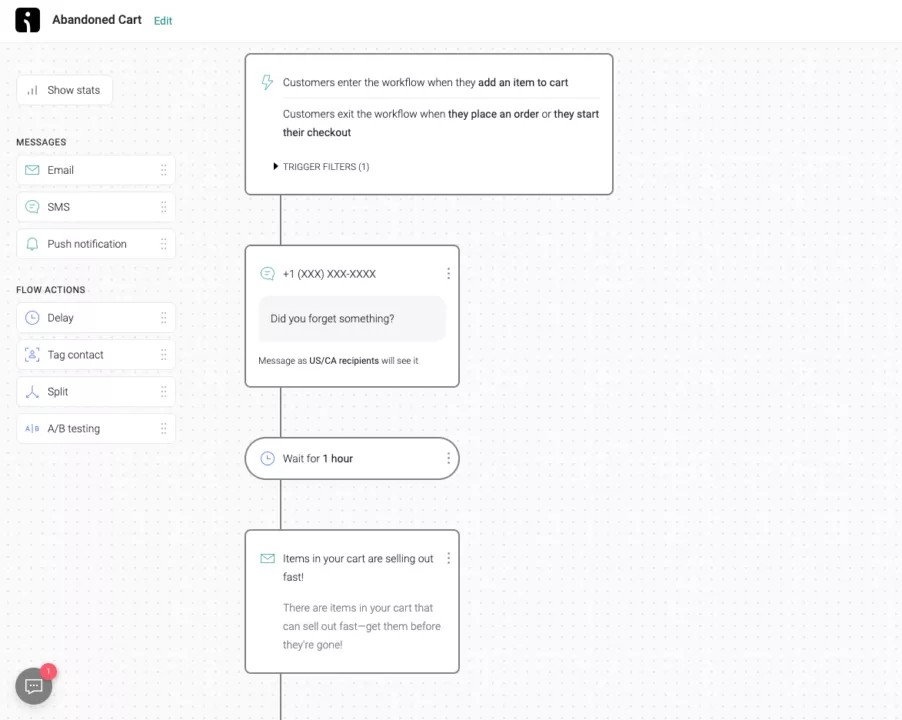902x720 pixels.
Task: Click the Split branch icon
Action: pyautogui.click(x=32, y=392)
